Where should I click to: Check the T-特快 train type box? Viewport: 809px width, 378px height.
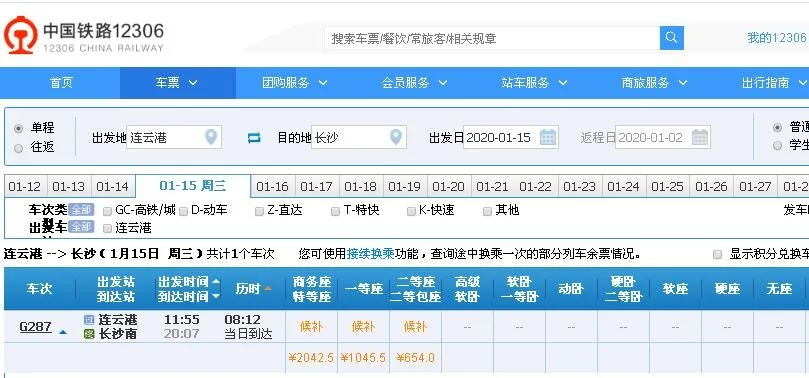(335, 211)
